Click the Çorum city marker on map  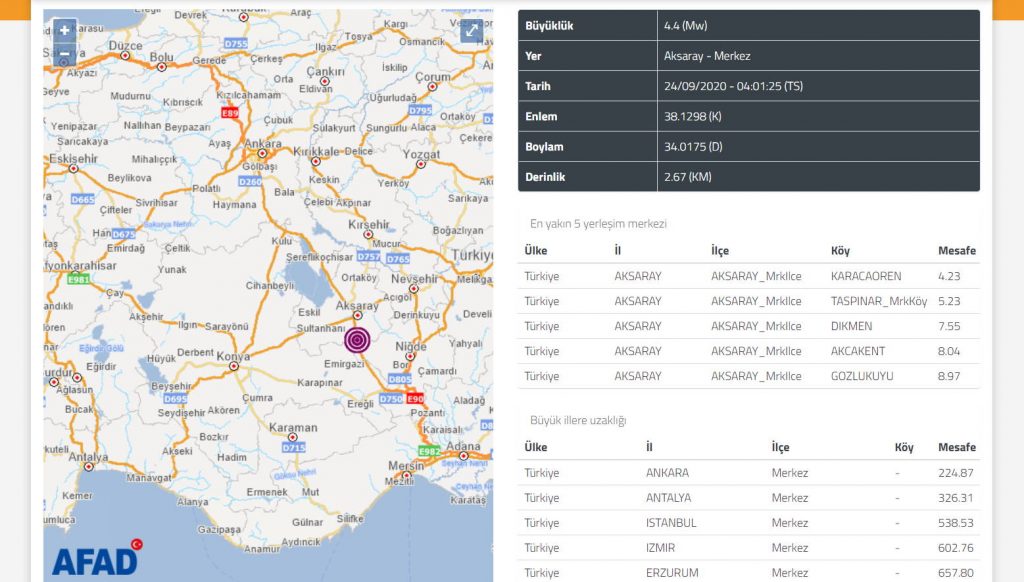[432, 86]
